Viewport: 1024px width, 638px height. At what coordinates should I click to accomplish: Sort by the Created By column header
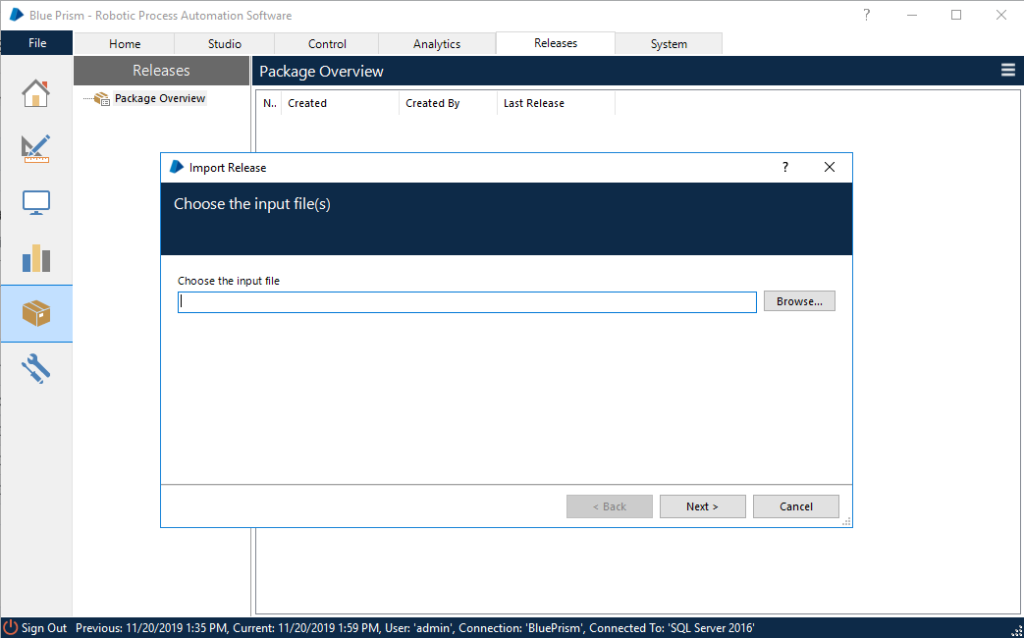click(448, 103)
